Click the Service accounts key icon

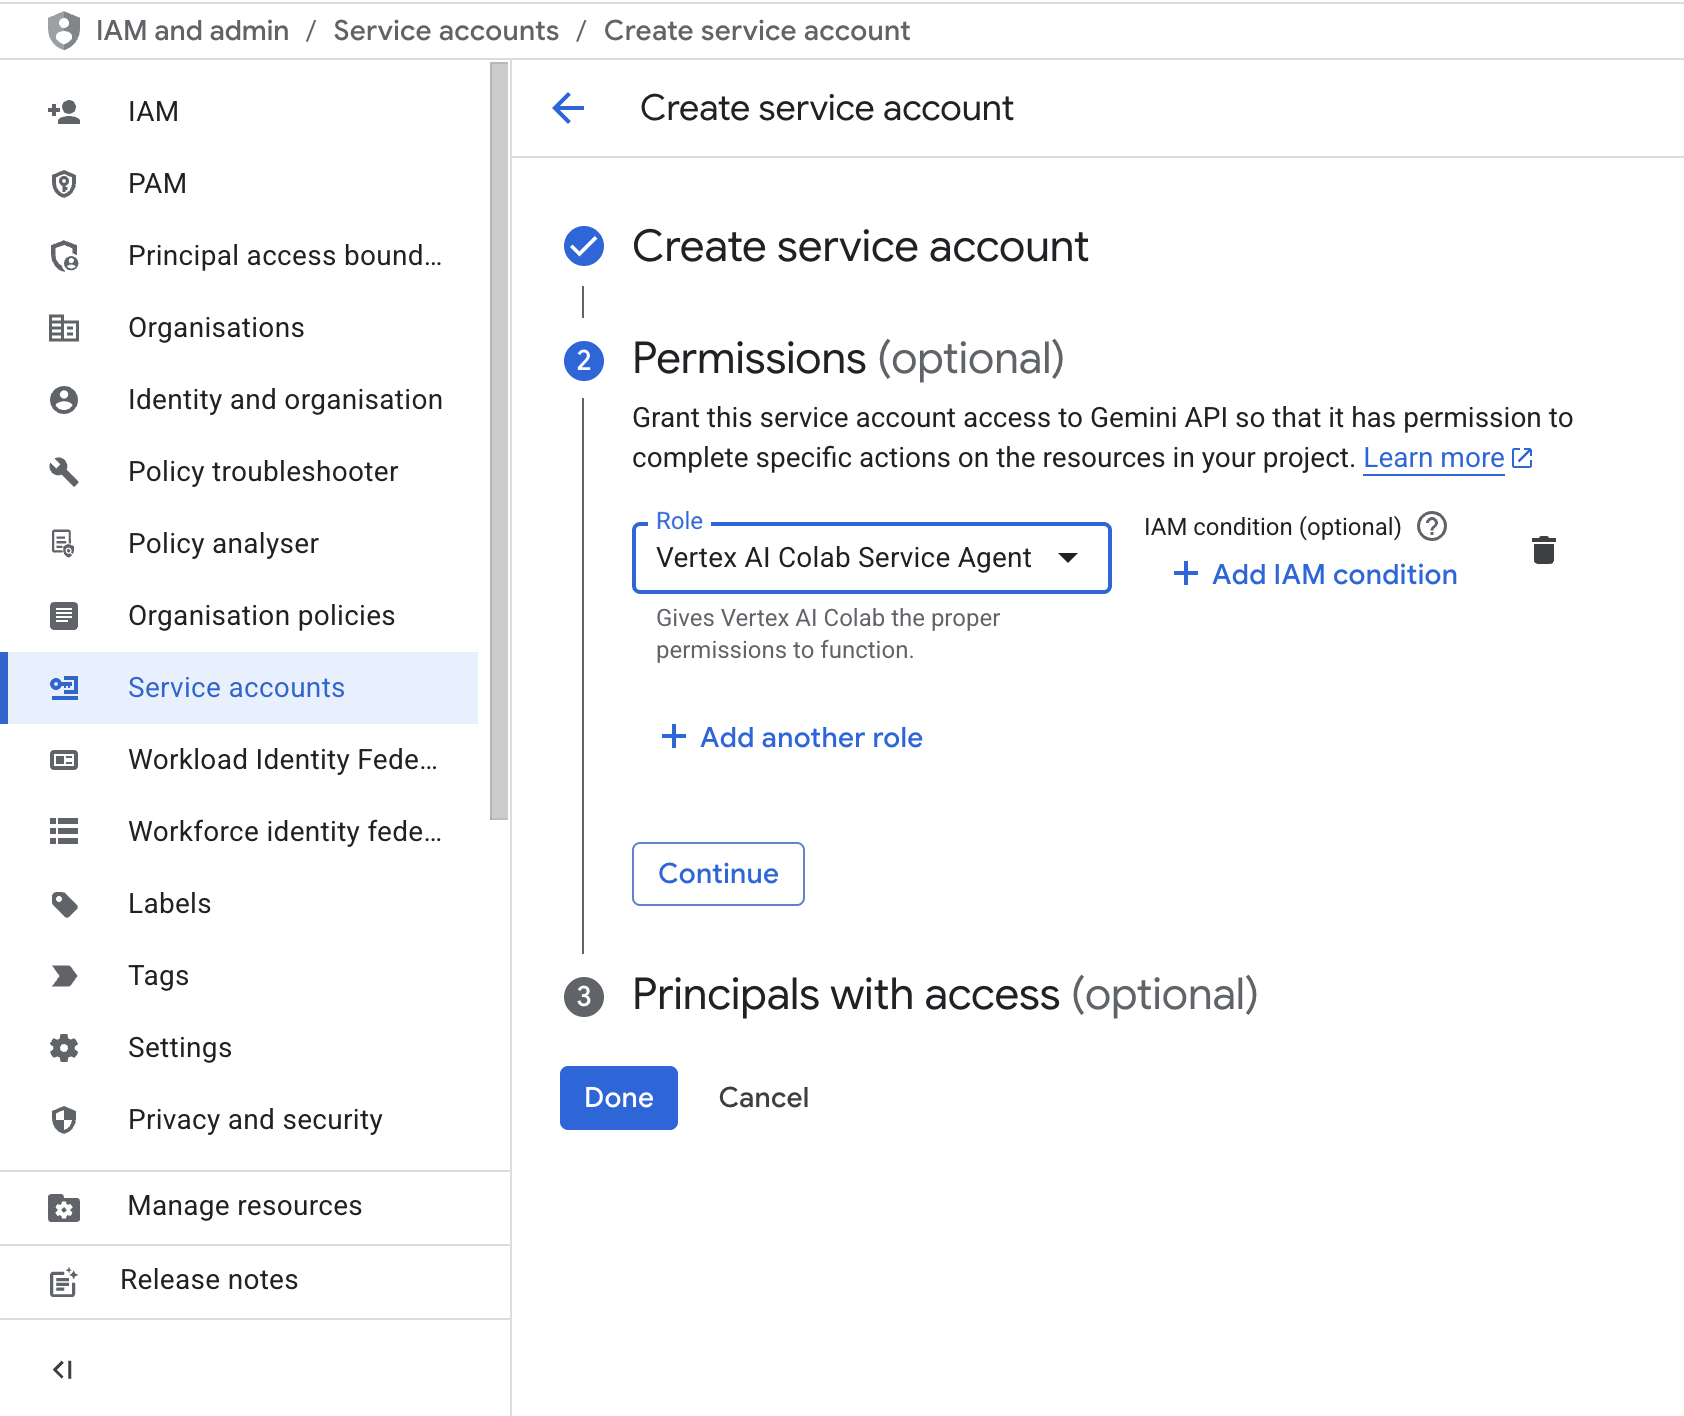(x=64, y=688)
